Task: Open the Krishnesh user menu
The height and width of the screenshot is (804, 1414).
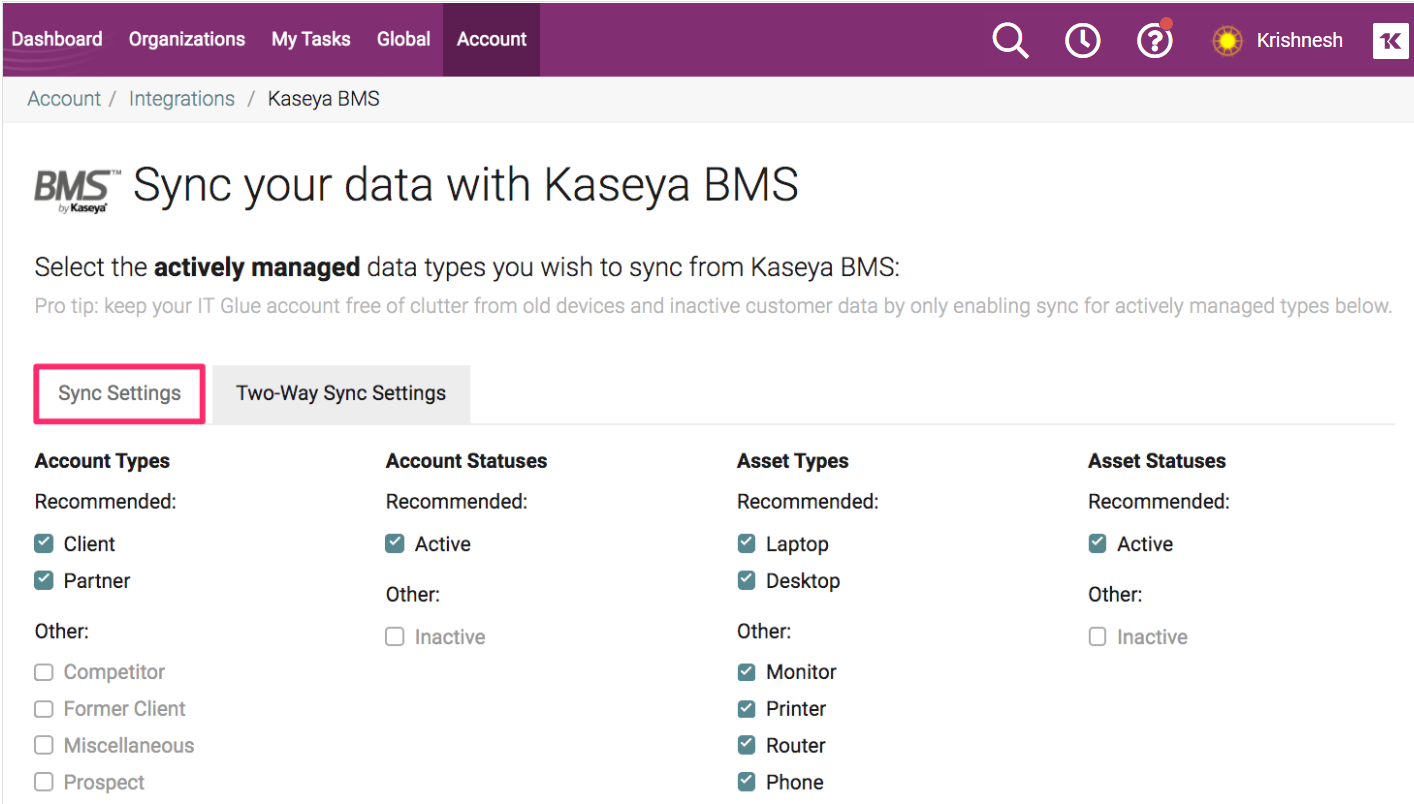Action: (1299, 41)
